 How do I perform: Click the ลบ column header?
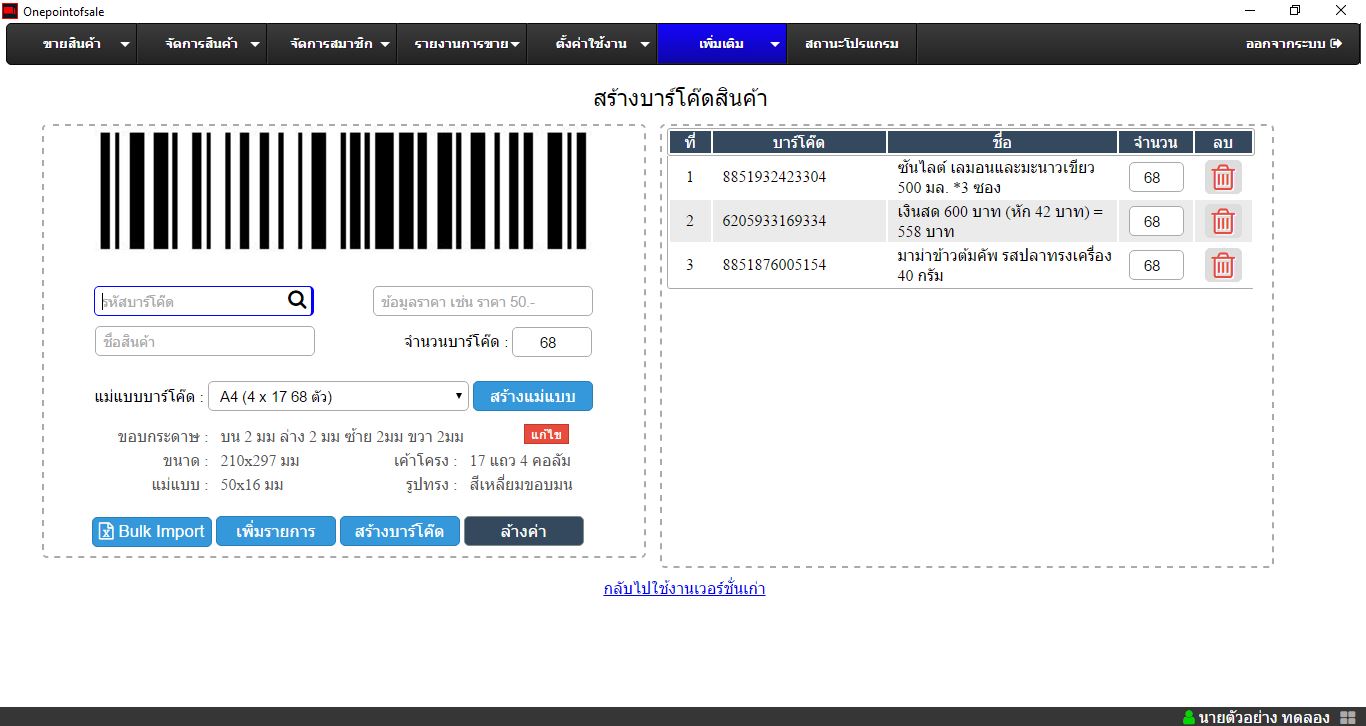click(1223, 142)
